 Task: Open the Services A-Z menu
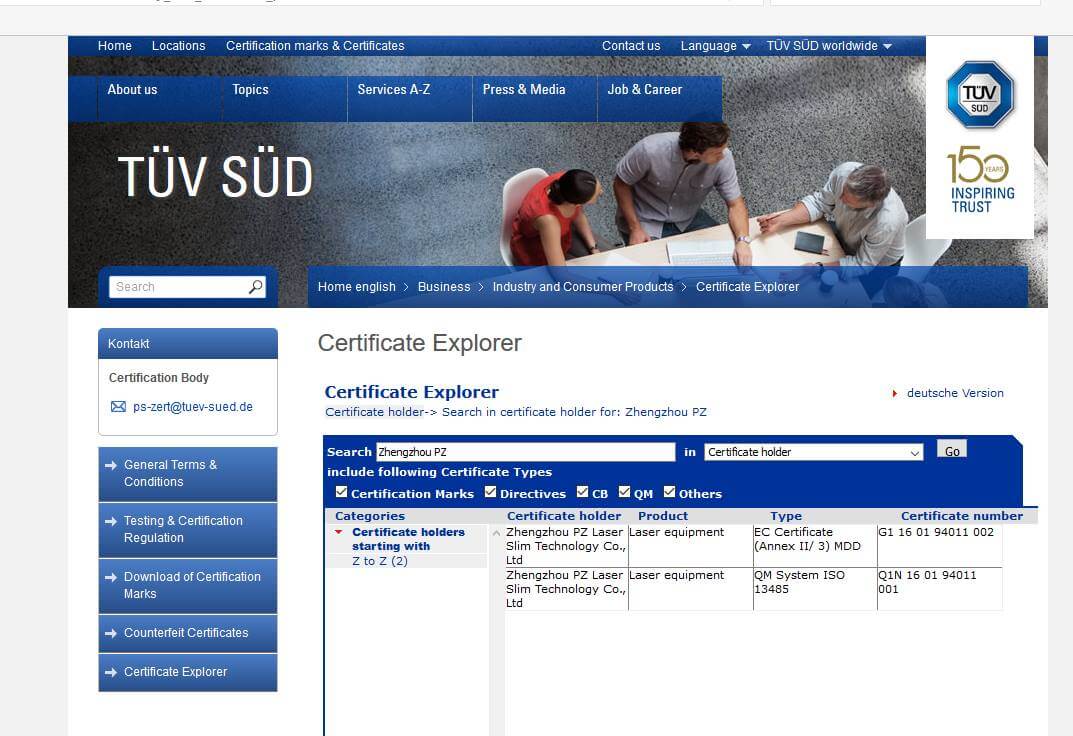pos(393,90)
